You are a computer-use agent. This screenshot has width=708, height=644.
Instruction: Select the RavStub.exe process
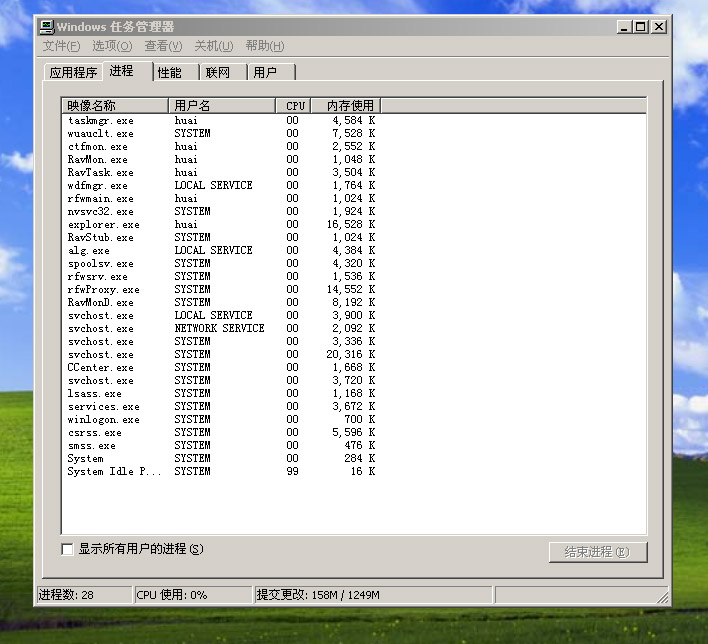click(221, 238)
